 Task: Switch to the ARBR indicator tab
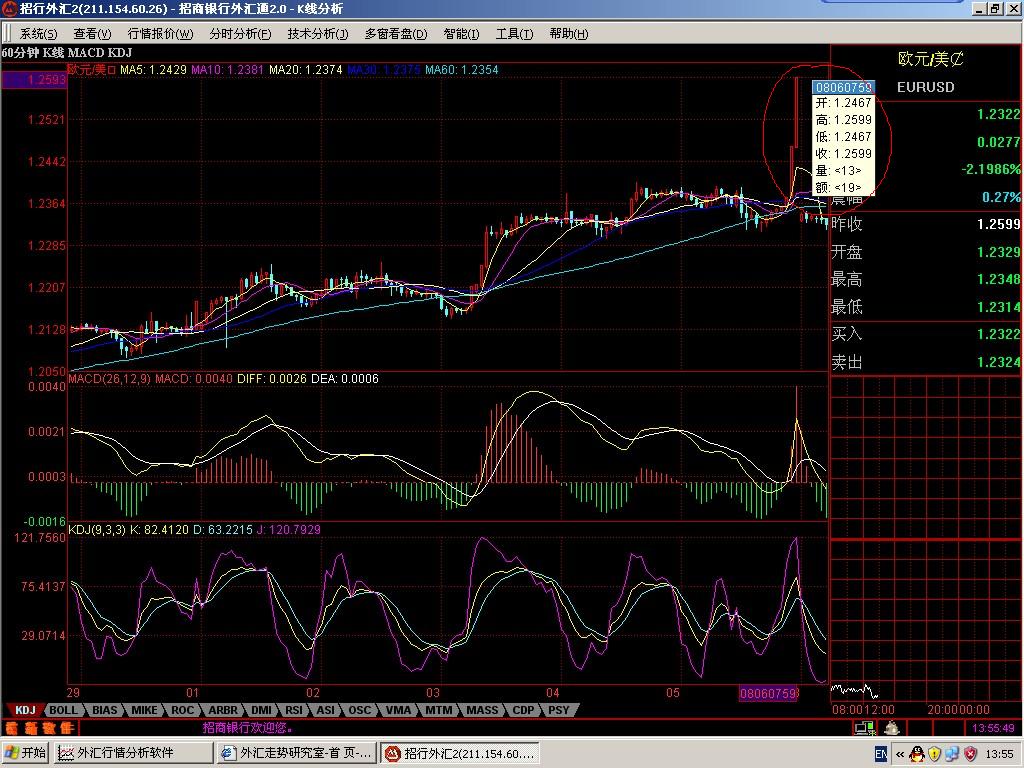pos(223,710)
